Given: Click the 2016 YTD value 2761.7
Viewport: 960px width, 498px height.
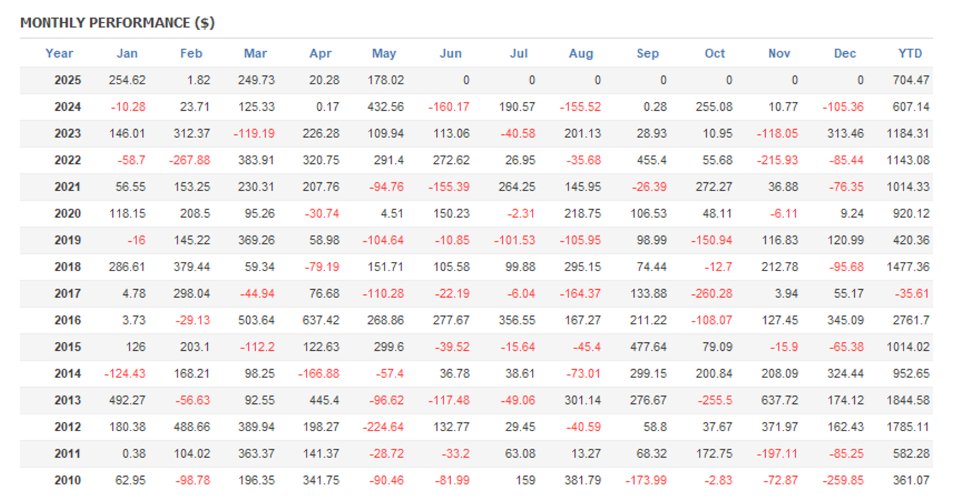Looking at the screenshot, I should pos(910,320).
